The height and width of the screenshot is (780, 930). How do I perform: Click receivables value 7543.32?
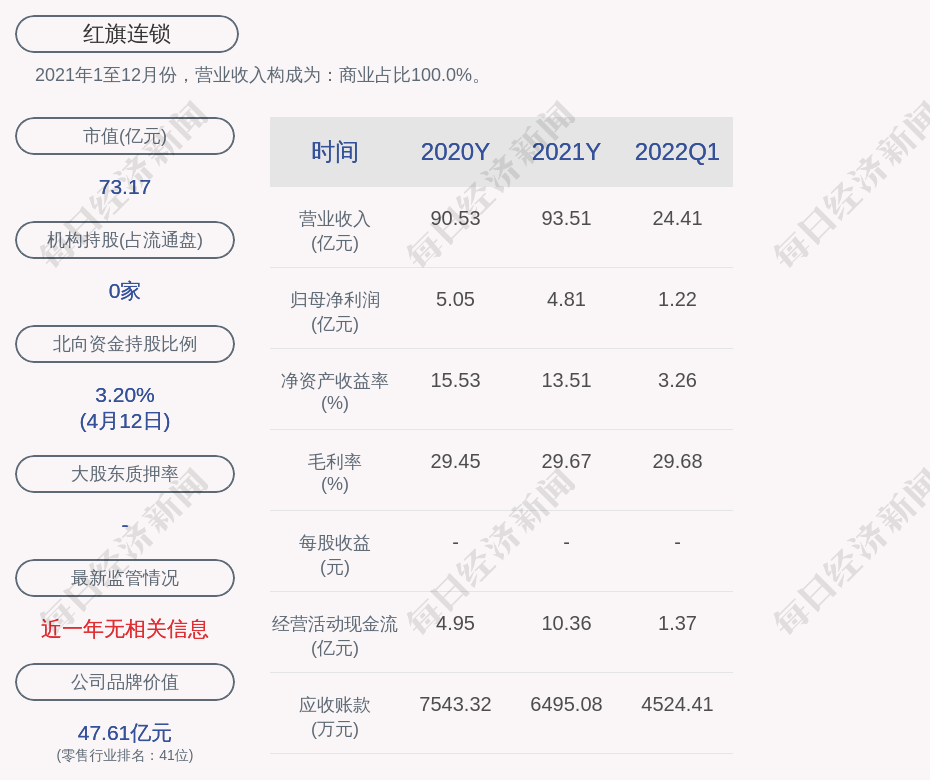click(455, 705)
